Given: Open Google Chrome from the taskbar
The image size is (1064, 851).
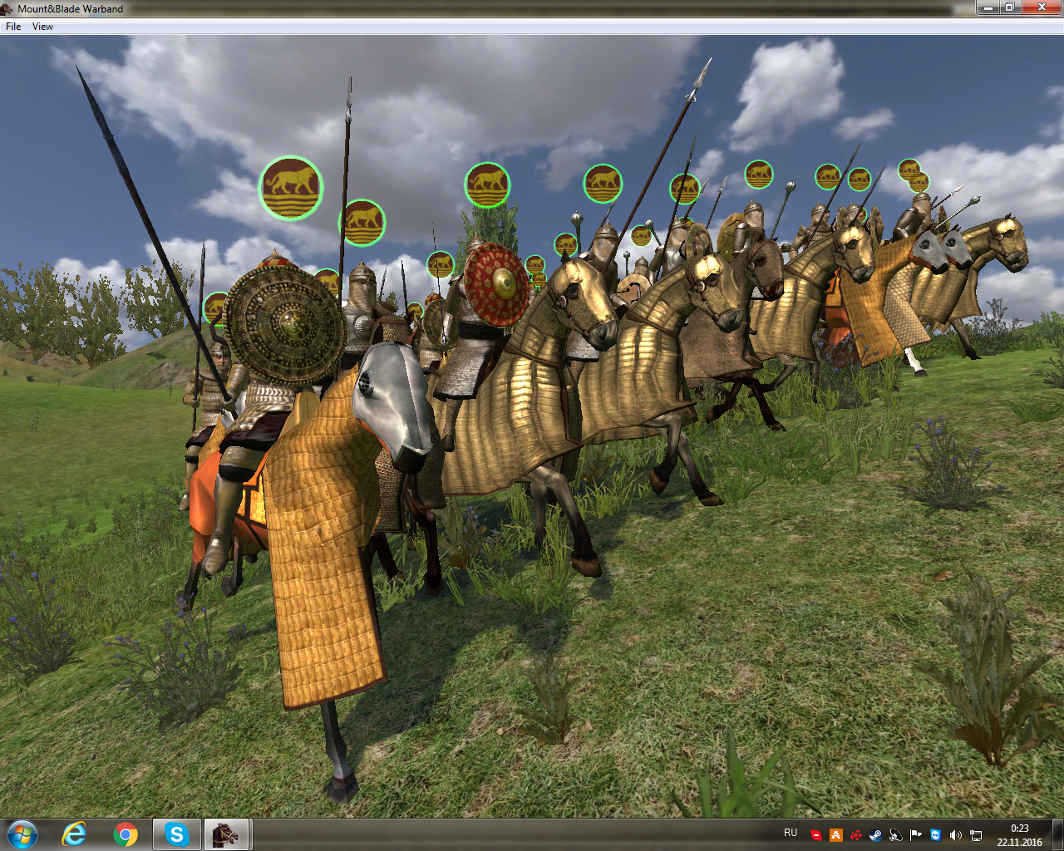Looking at the screenshot, I should (125, 833).
